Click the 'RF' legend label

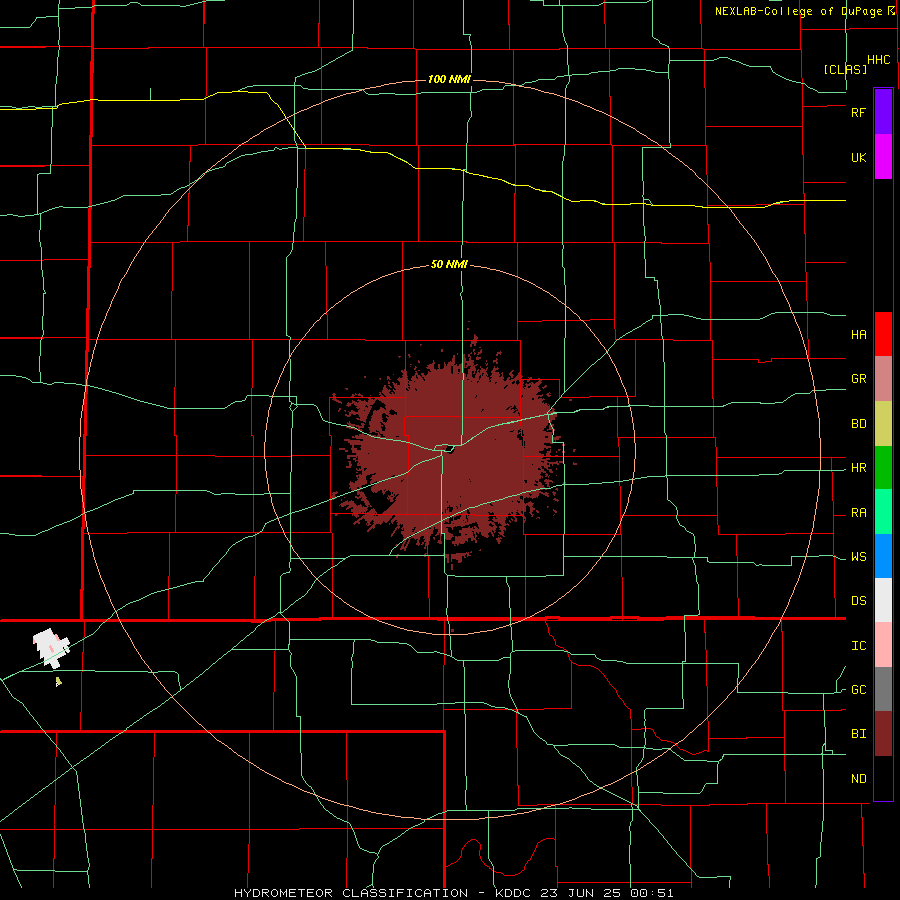tap(859, 112)
